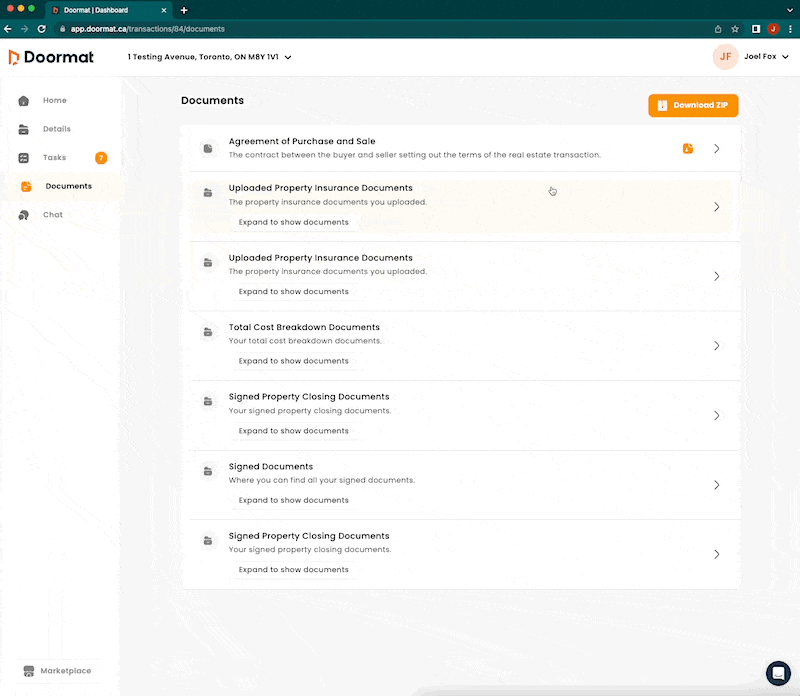Expand the Total Cost Breakdown Documents chevron

(x=716, y=346)
